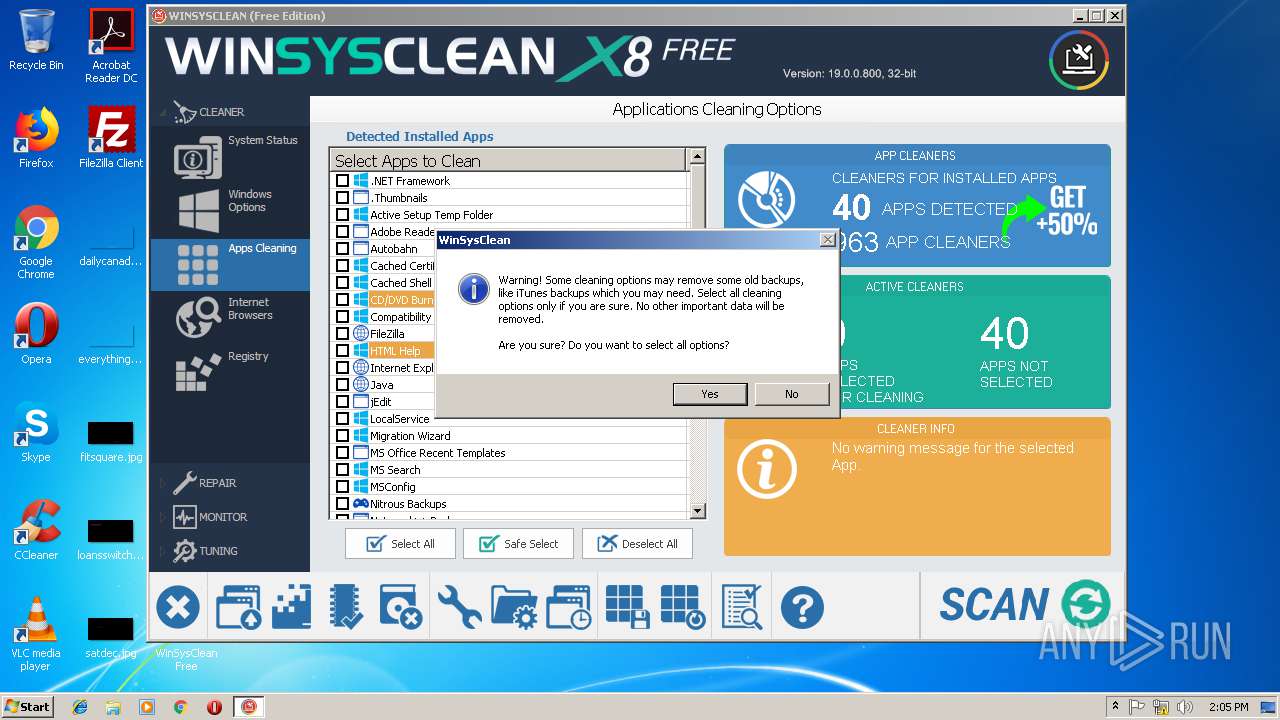The image size is (1280, 720).
Task: Click the Safe Select button
Action: [x=519, y=544]
